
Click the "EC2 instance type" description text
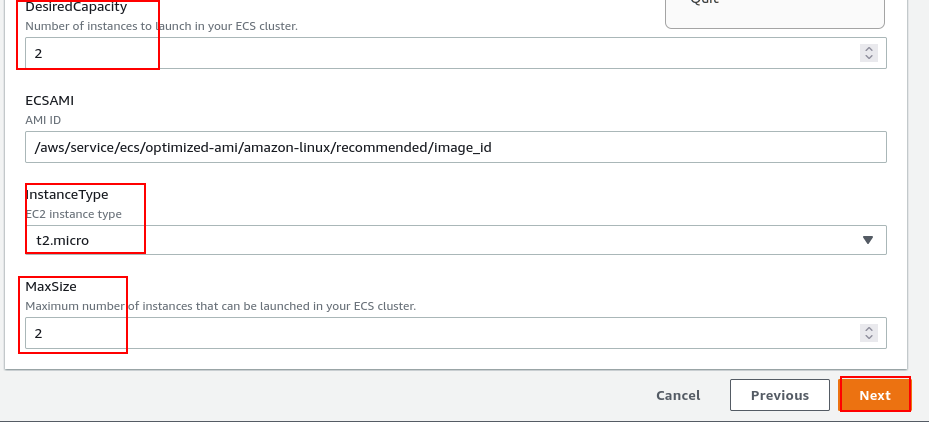click(73, 213)
